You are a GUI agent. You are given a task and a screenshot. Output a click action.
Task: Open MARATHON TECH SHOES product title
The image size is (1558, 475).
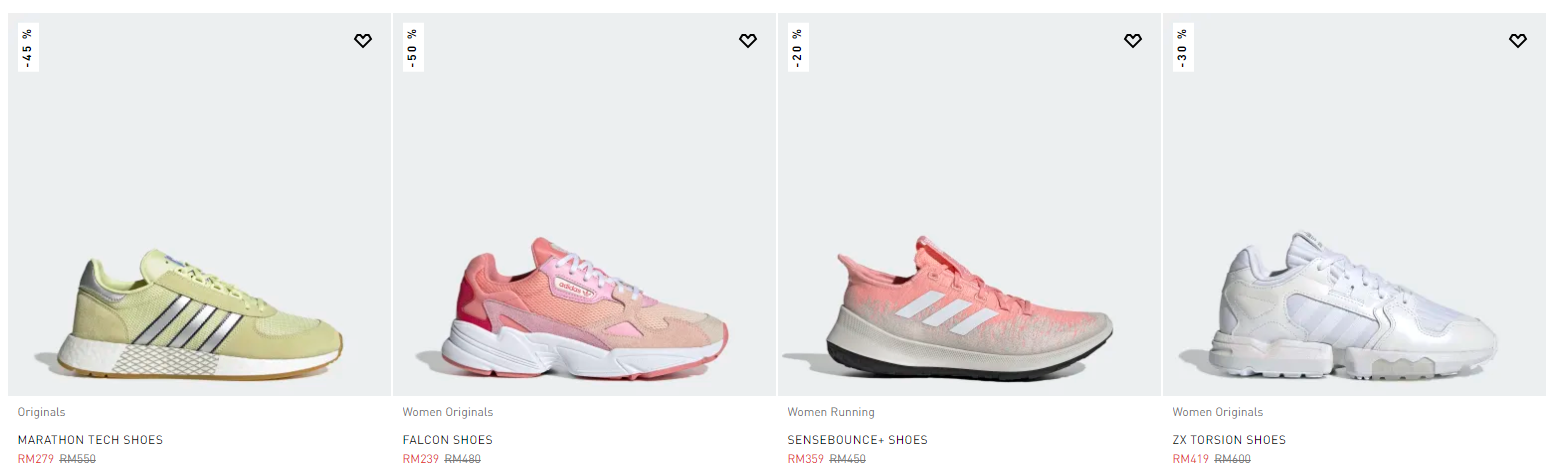(90, 440)
